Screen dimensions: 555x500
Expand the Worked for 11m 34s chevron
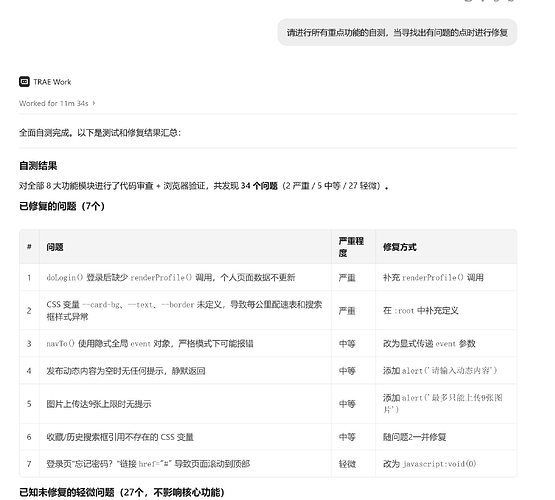click(94, 103)
